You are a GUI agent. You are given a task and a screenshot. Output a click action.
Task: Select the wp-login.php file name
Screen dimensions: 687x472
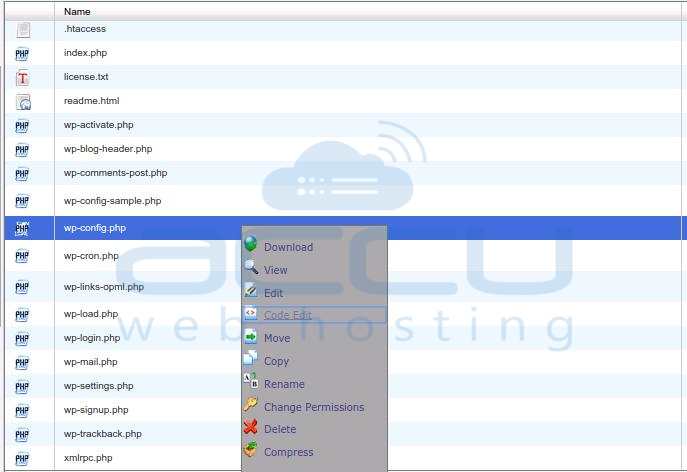coord(92,338)
